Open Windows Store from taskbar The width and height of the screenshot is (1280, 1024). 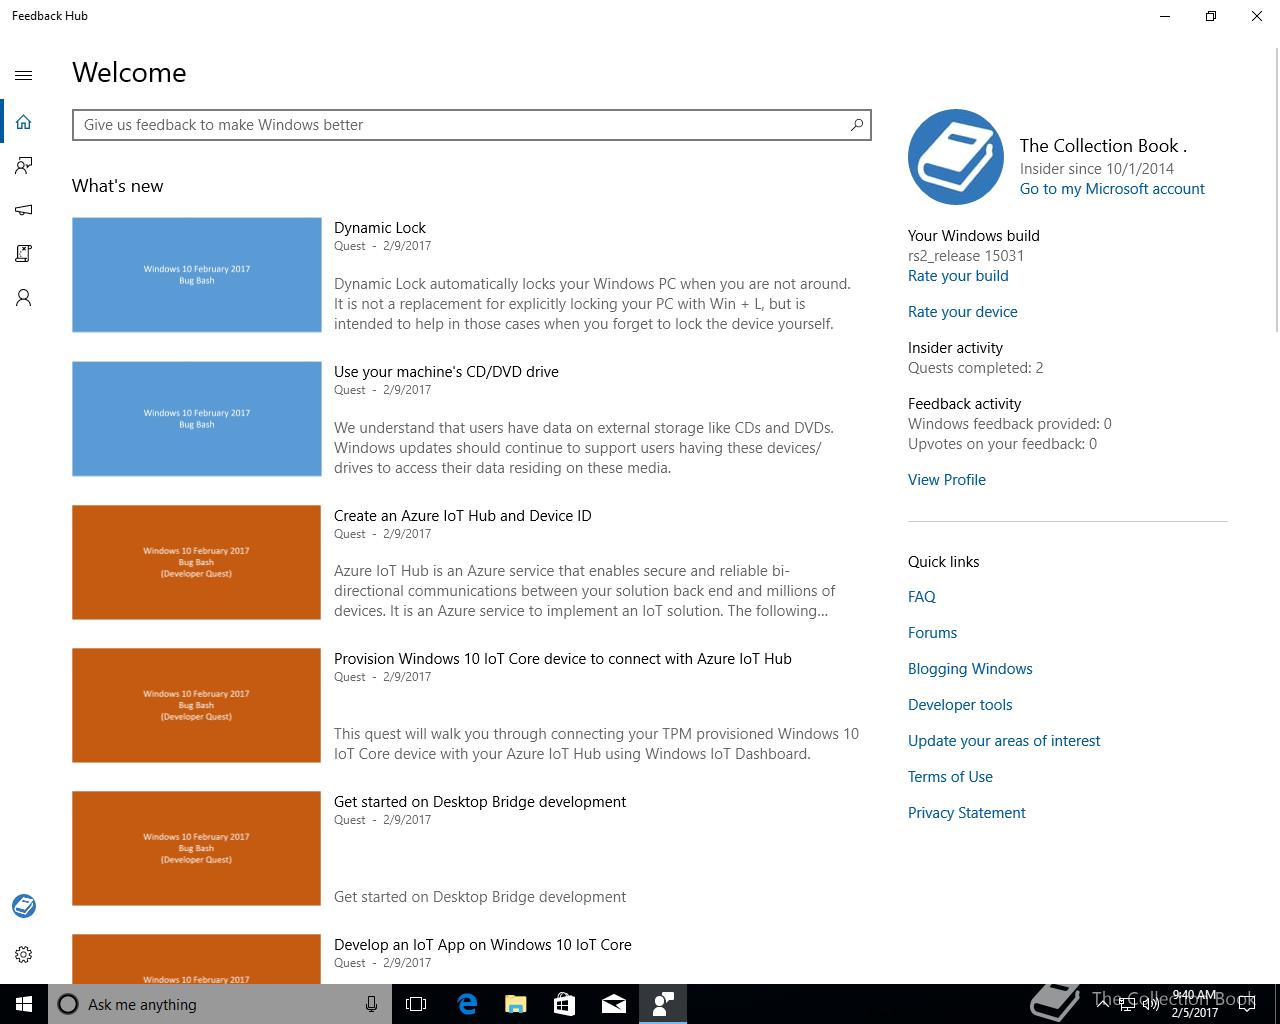tap(564, 1004)
